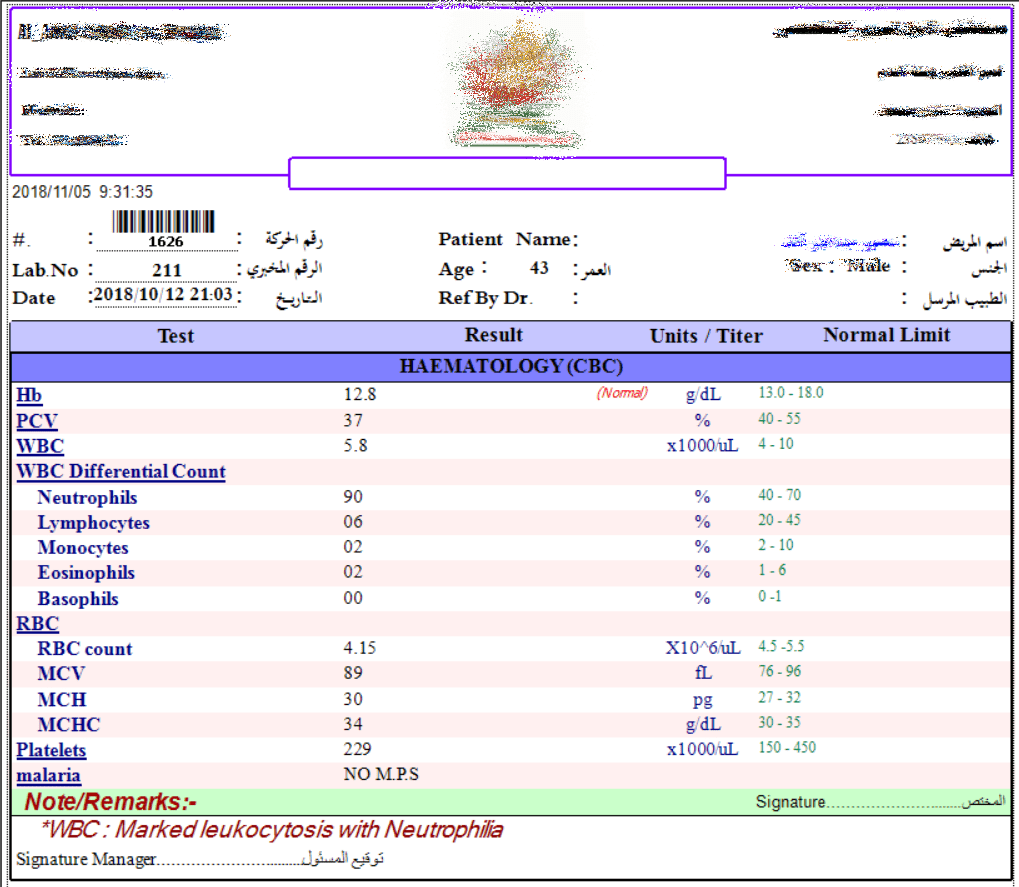Viewport: 1019px width, 887px height.
Task: Click the Date field 2018/10/12 21:03
Action: (165, 296)
